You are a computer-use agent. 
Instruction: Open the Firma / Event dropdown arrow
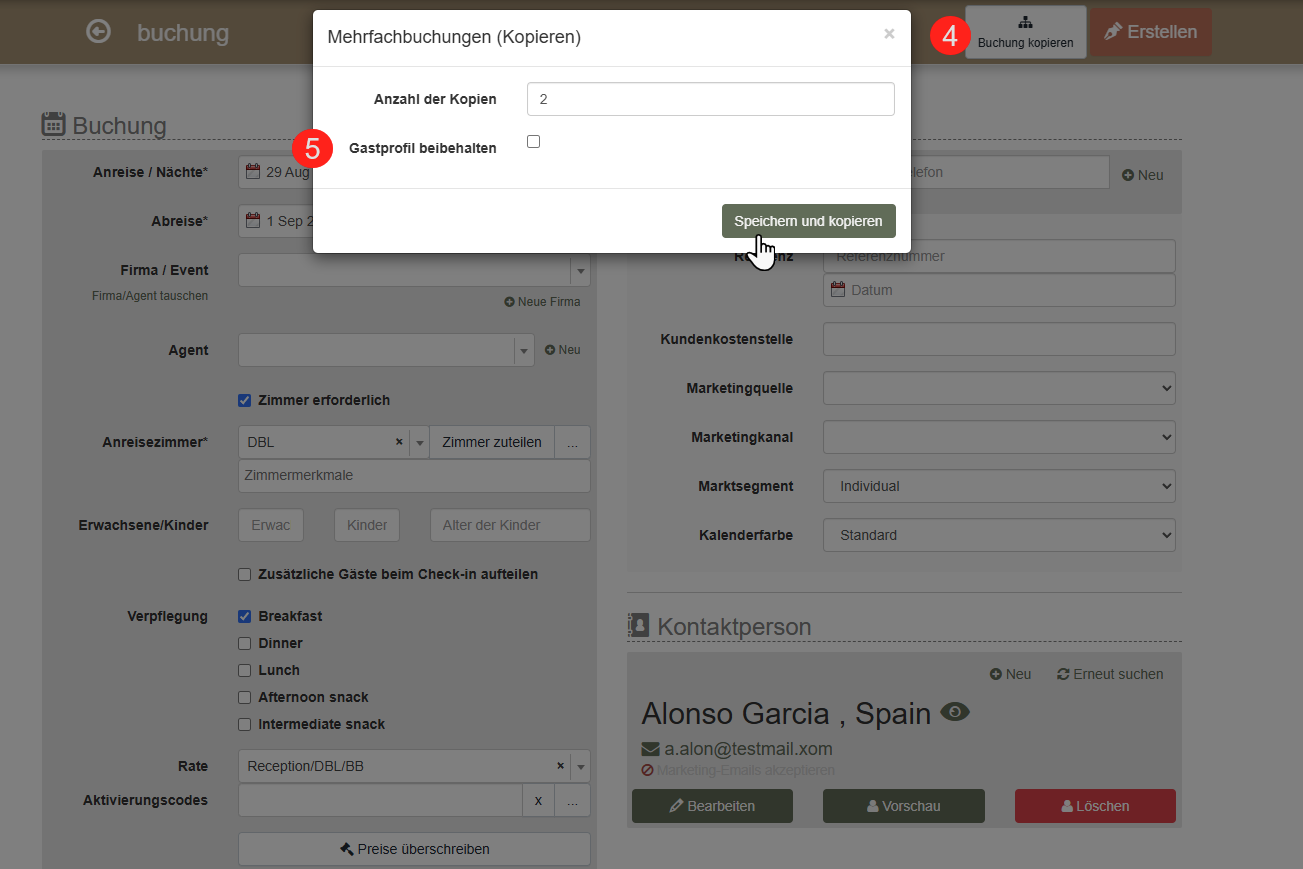580,270
